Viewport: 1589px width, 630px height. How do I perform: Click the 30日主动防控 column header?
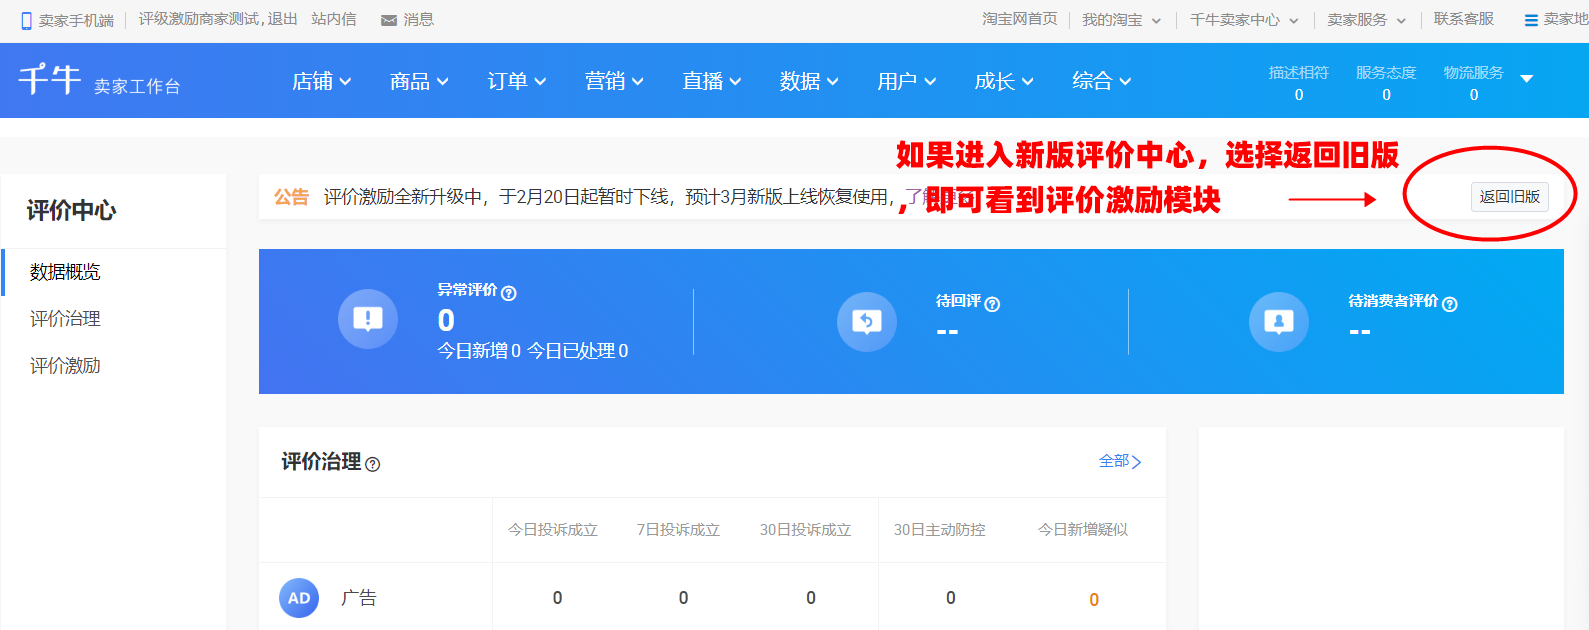[x=940, y=530]
